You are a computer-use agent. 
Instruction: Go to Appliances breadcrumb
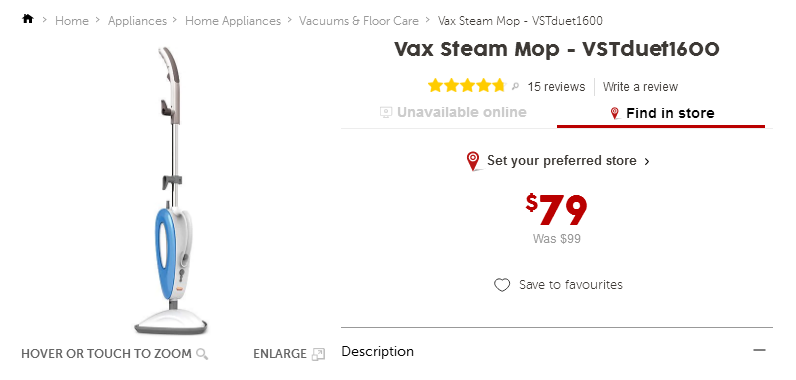pos(137,21)
